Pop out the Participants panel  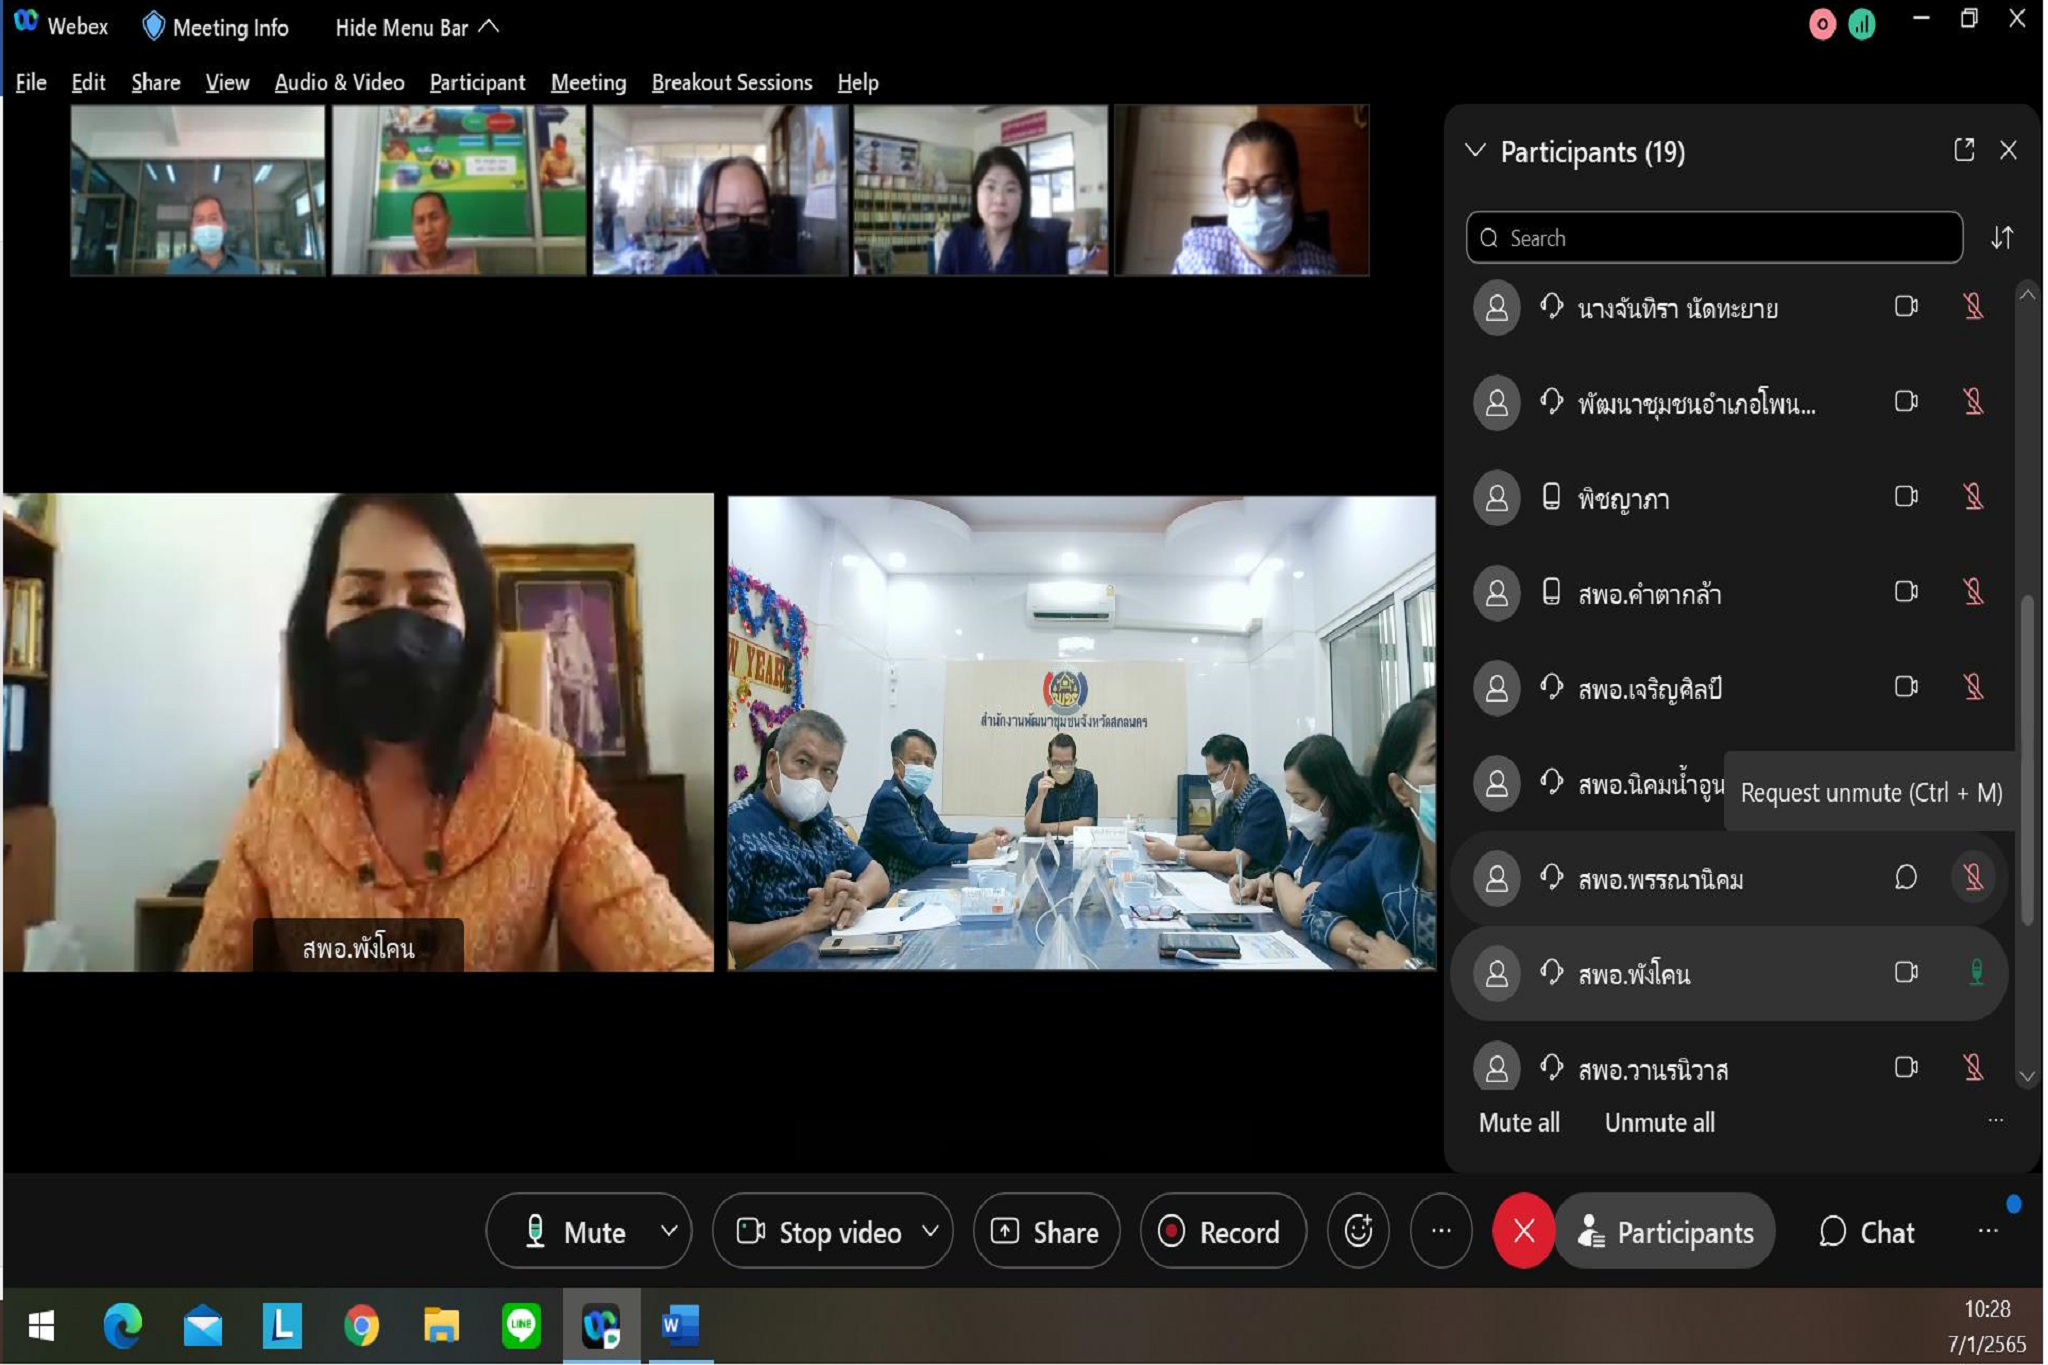pyautogui.click(x=1964, y=151)
